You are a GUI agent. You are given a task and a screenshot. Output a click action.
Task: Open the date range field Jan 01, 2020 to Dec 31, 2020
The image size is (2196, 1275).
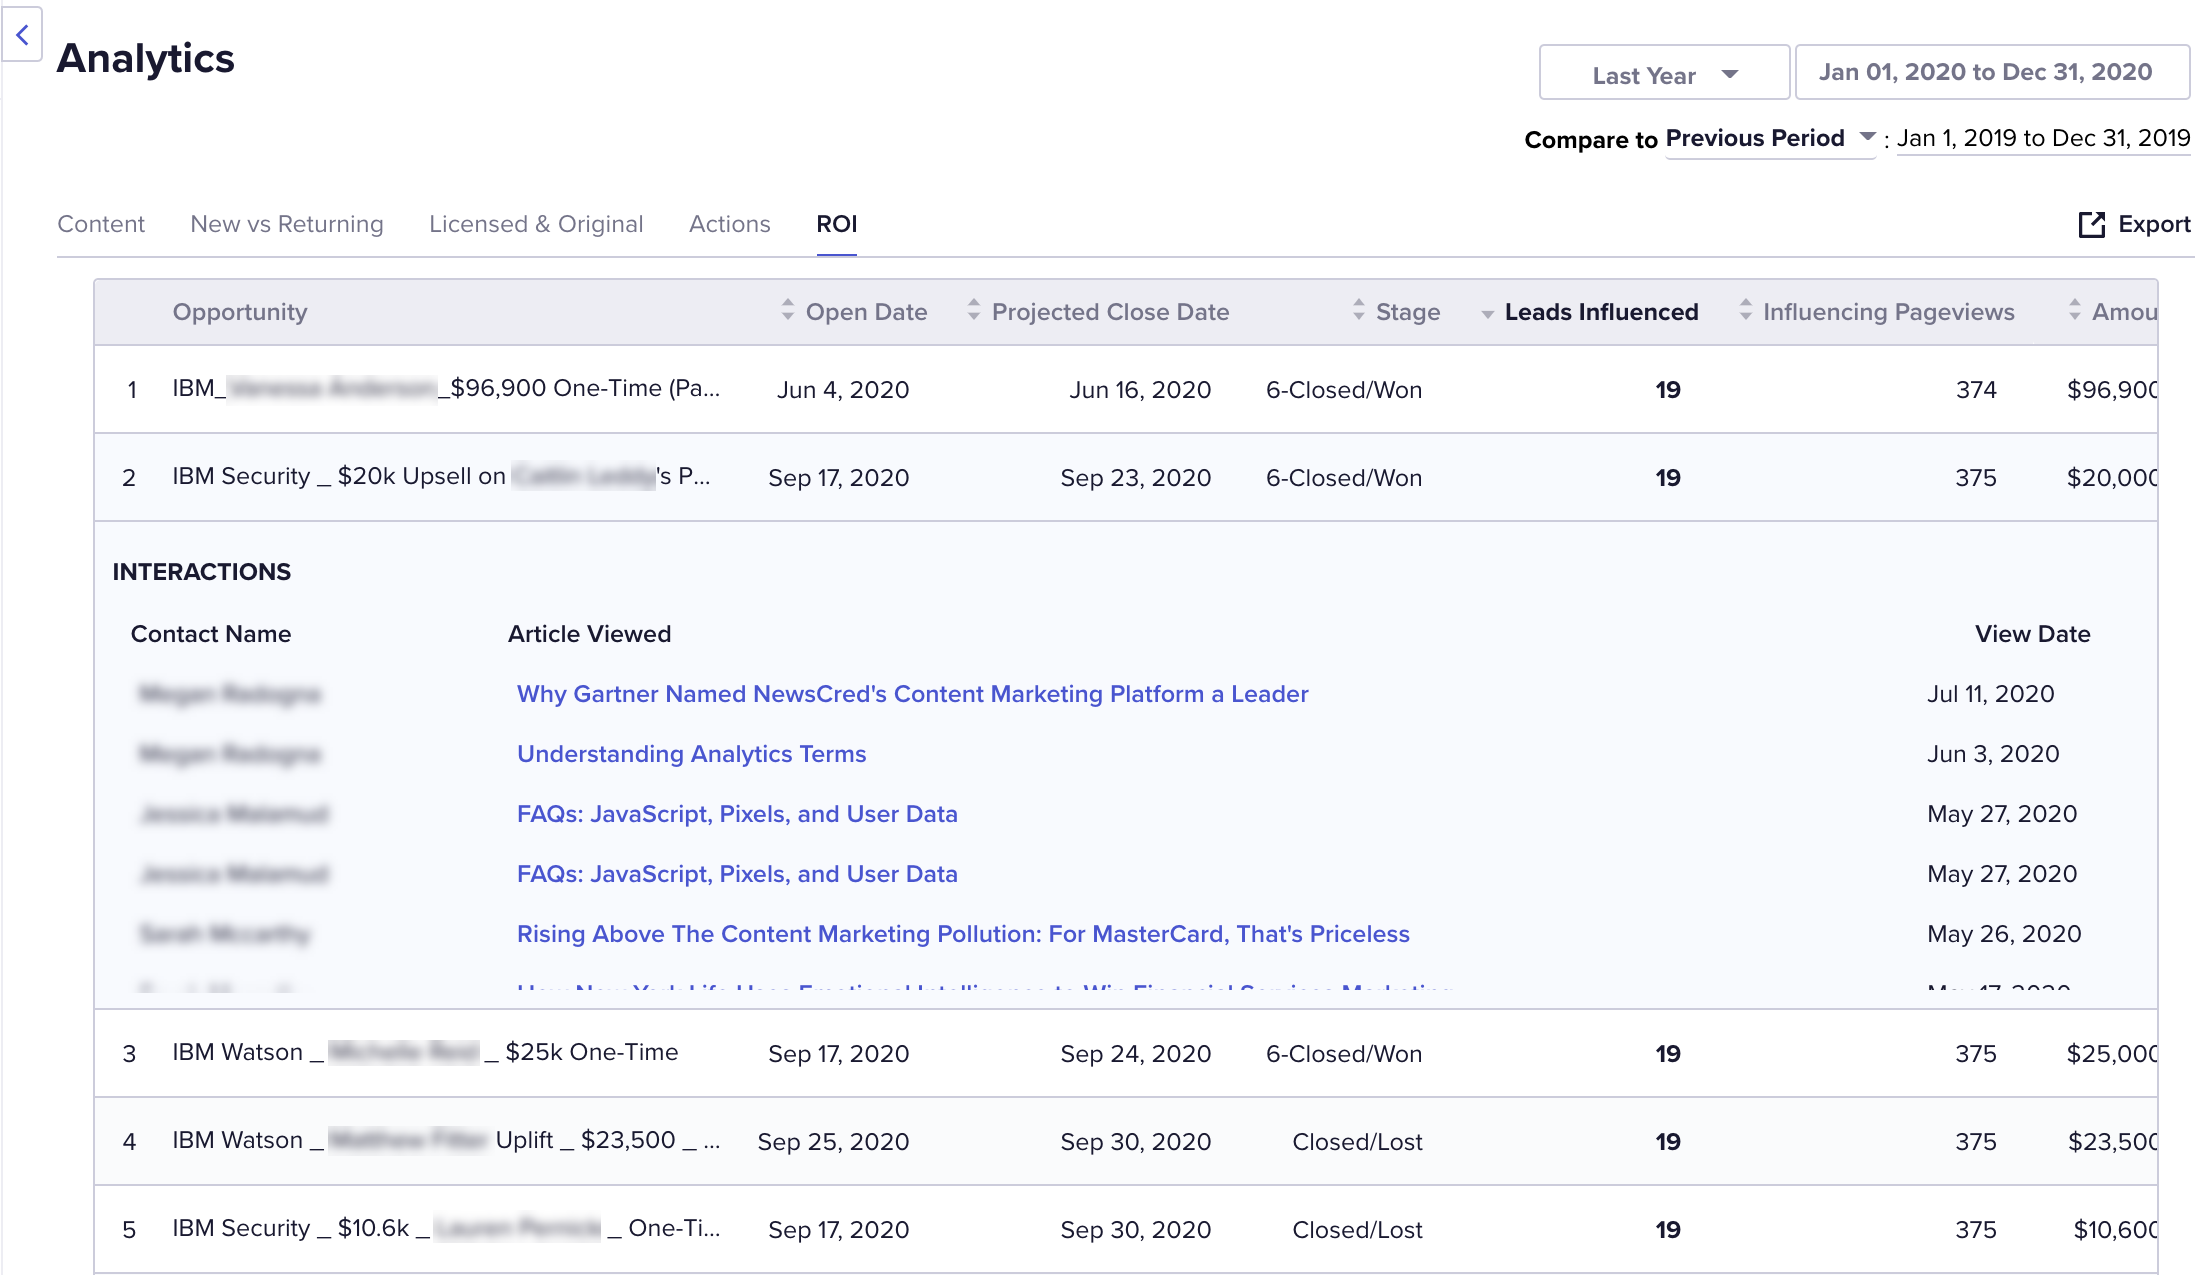pyautogui.click(x=1992, y=73)
